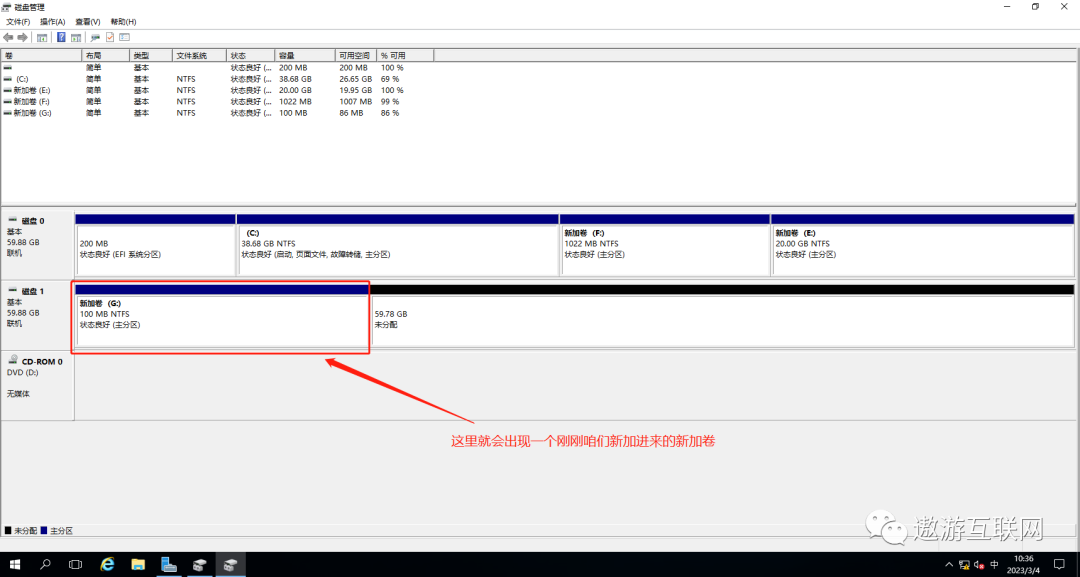Open the 帮助(H) menu
The width and height of the screenshot is (1080, 577).
point(123,22)
